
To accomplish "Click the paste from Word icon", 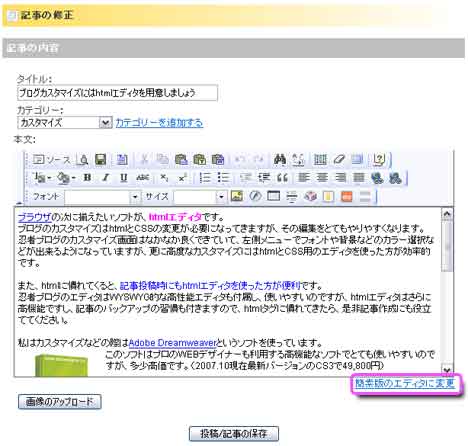I will (218, 160).
